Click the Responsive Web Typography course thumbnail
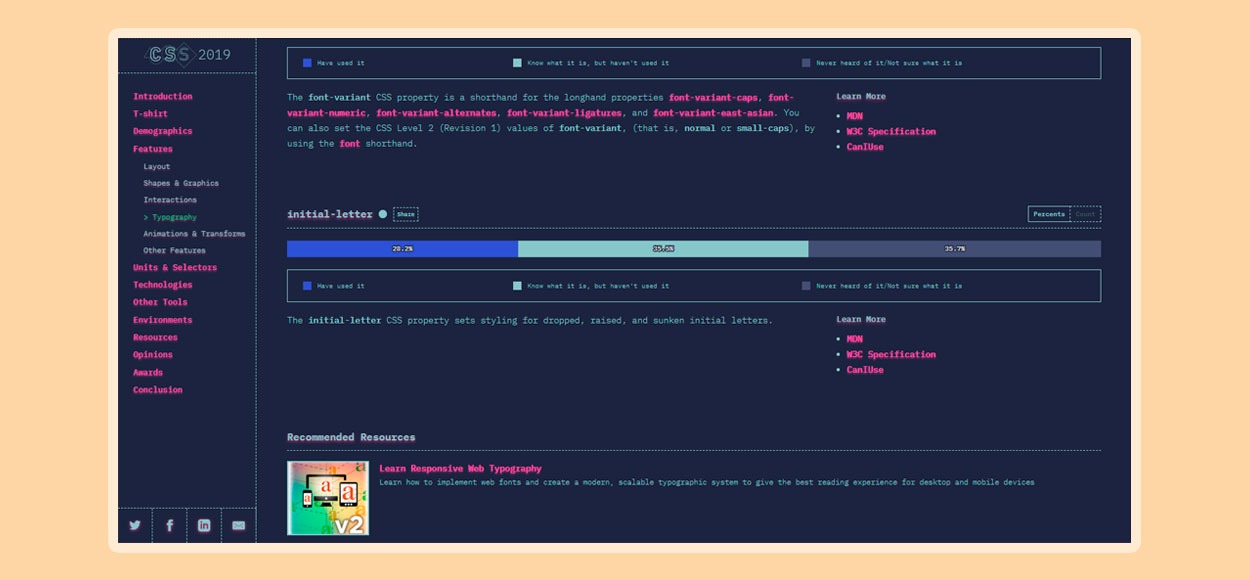The image size is (1250, 580). click(328, 498)
